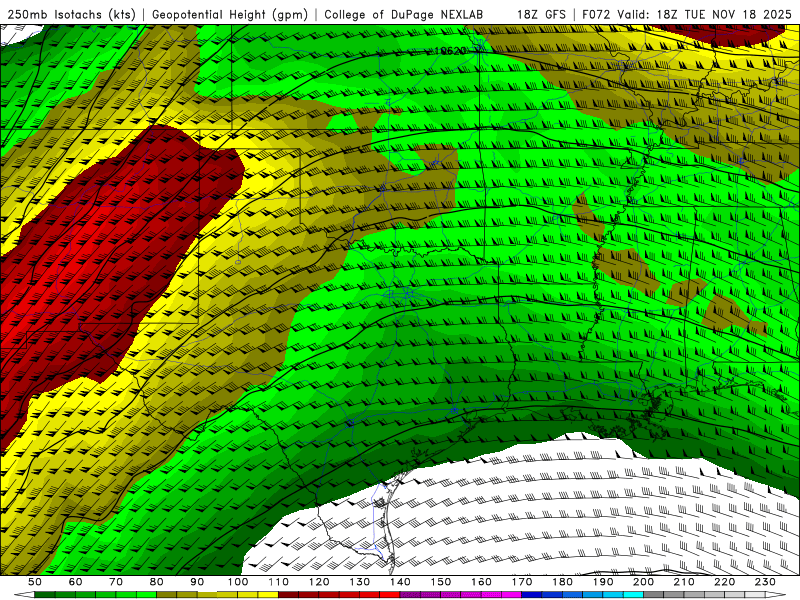Click the 'F072' forecast hour label
The width and height of the screenshot is (800, 600).
coord(597,14)
